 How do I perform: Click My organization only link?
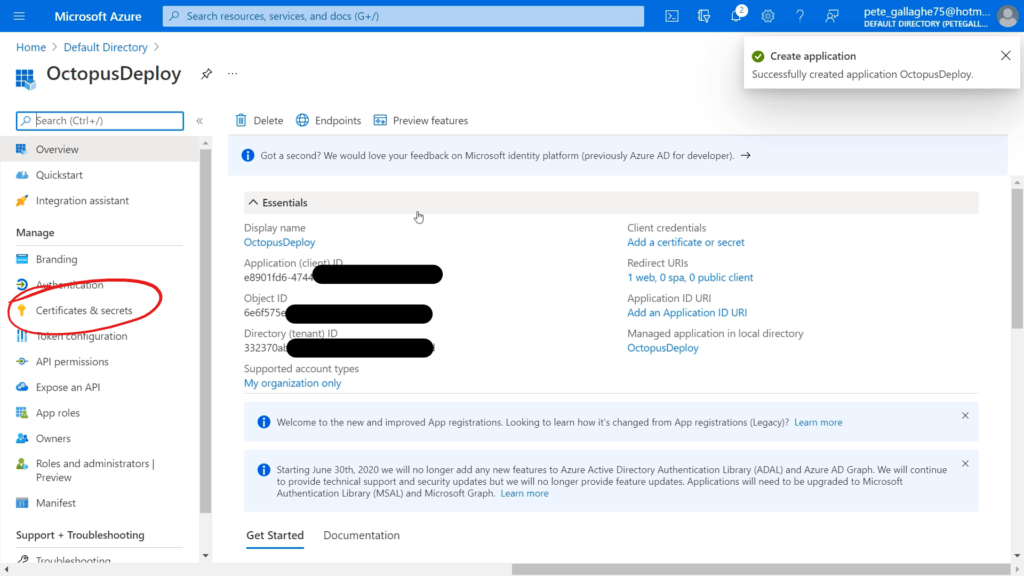[293, 383]
